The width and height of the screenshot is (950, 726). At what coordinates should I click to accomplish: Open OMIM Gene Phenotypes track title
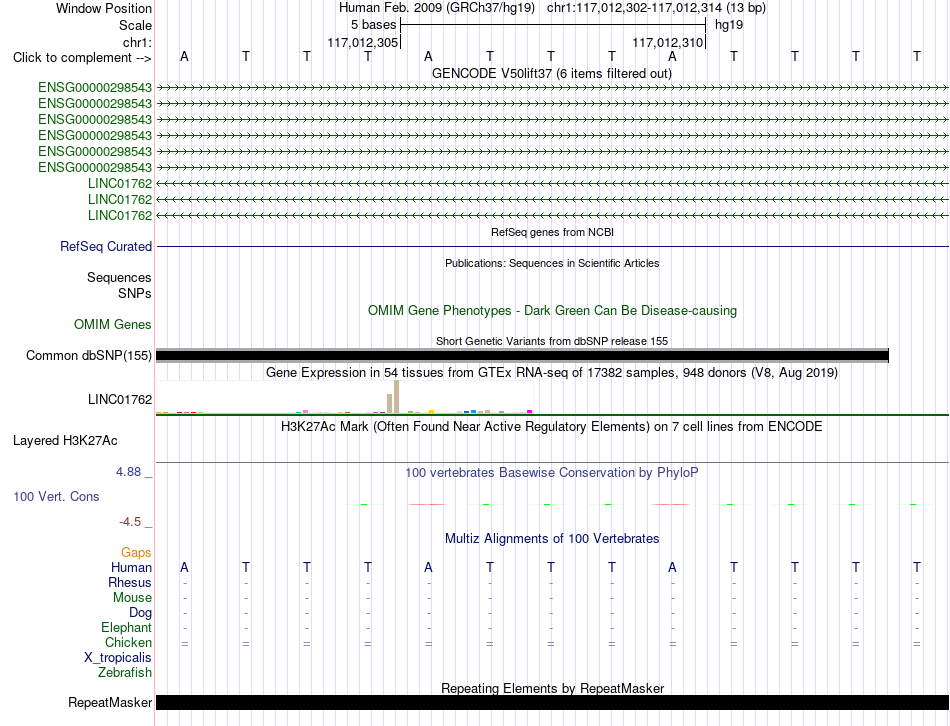coord(552,310)
